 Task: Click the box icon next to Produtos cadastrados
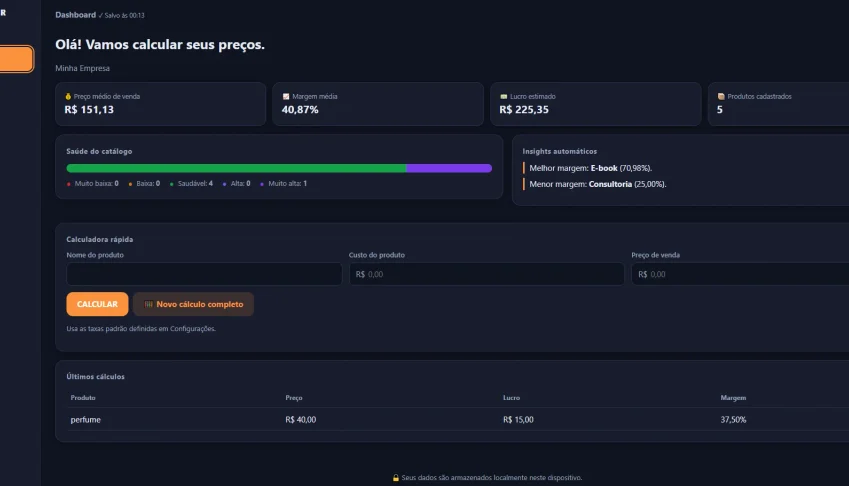[x=721, y=96]
